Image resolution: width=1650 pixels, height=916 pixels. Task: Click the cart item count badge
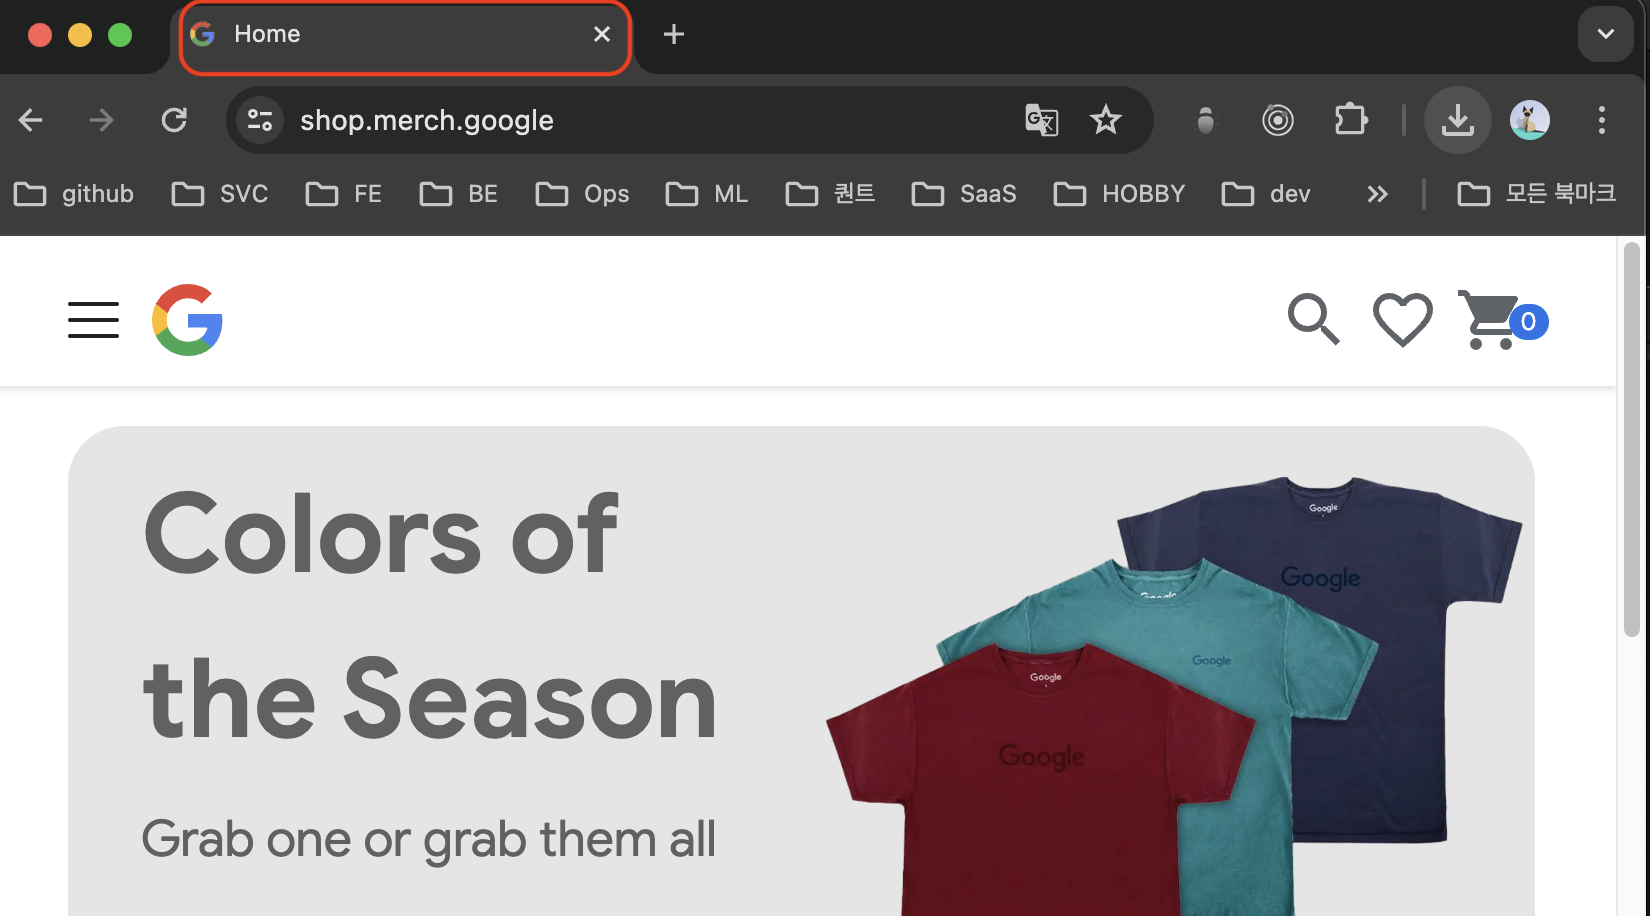[x=1528, y=321]
